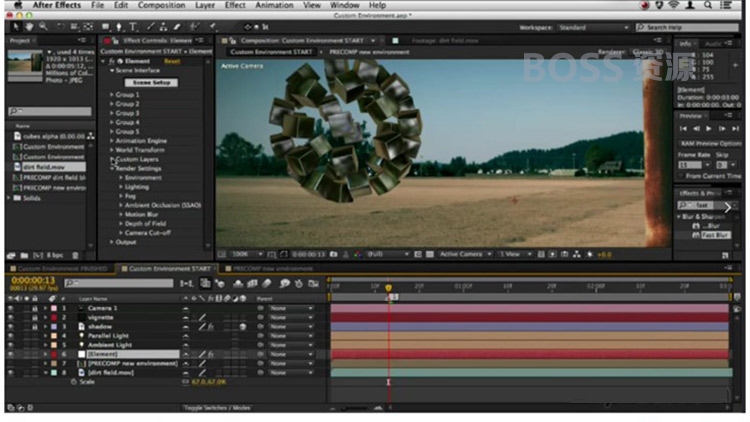The image size is (750, 422).
Task: Collapse Render Settings section
Action: click(111, 168)
